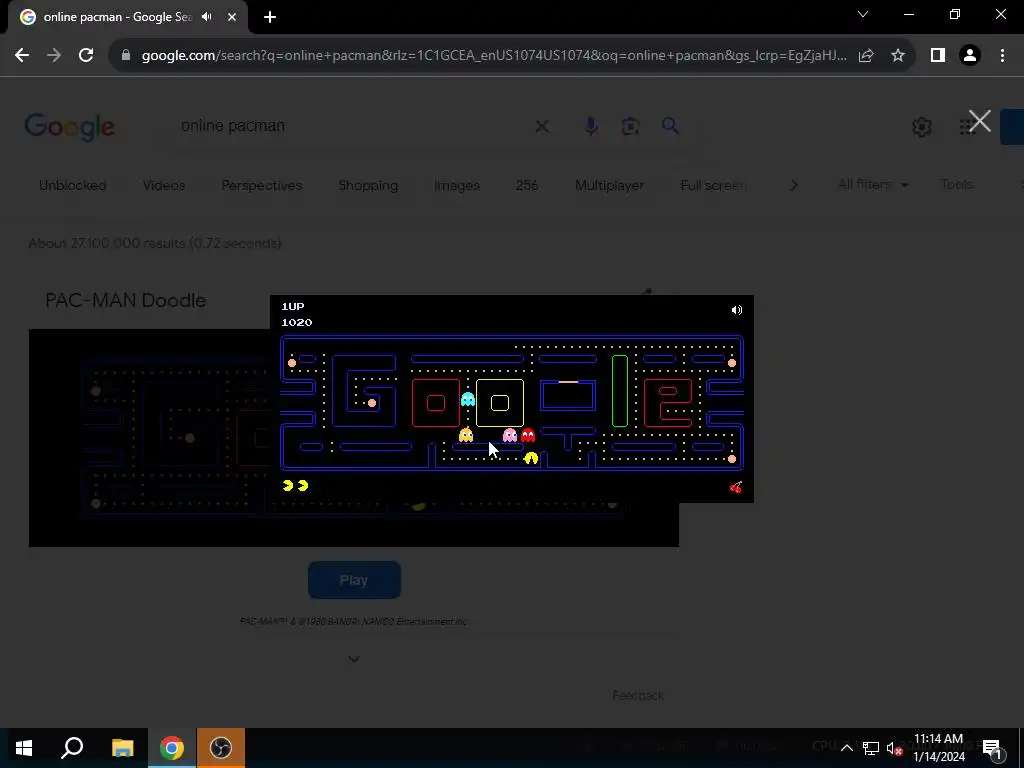This screenshot has width=1024, height=768.
Task: Open the notification center icon
Action: pyautogui.click(x=992, y=748)
